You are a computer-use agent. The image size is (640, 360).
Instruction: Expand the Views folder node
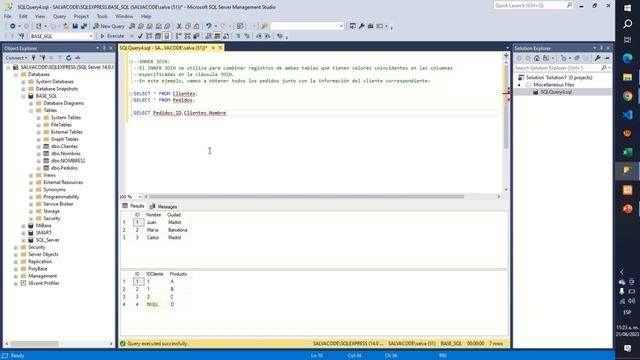pyautogui.click(x=31, y=175)
